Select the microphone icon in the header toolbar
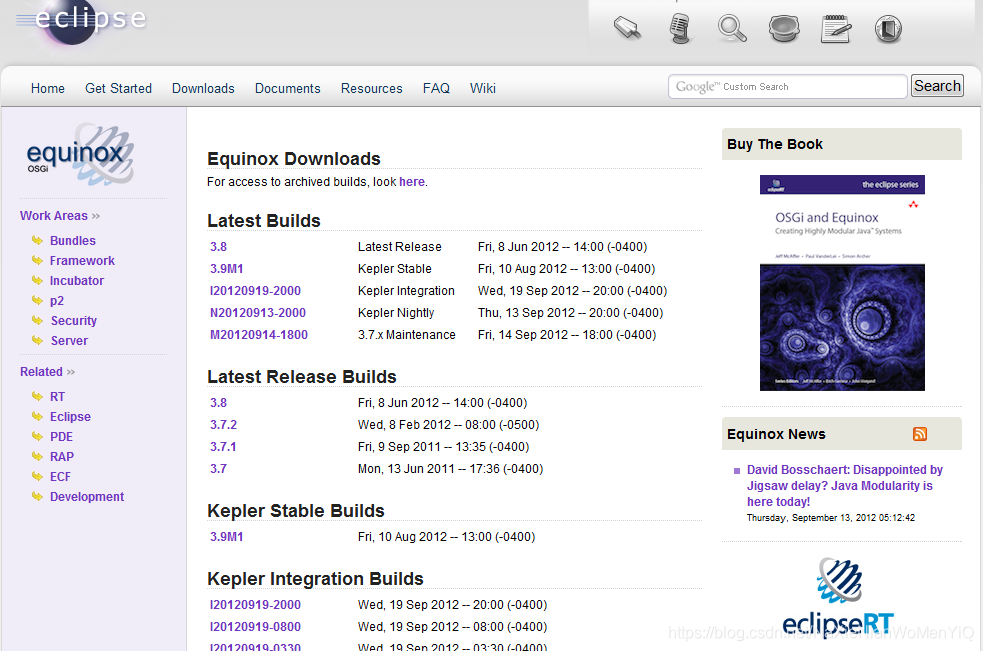This screenshot has width=983, height=651. 681,28
